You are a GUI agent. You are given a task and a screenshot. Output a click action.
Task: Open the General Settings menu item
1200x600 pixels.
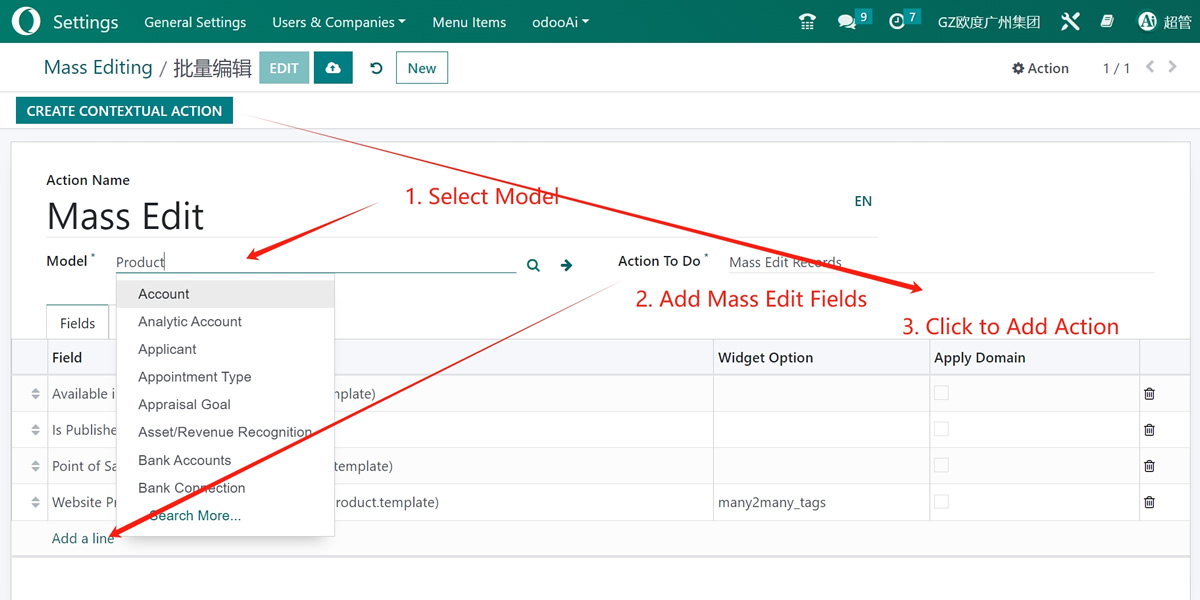click(195, 22)
